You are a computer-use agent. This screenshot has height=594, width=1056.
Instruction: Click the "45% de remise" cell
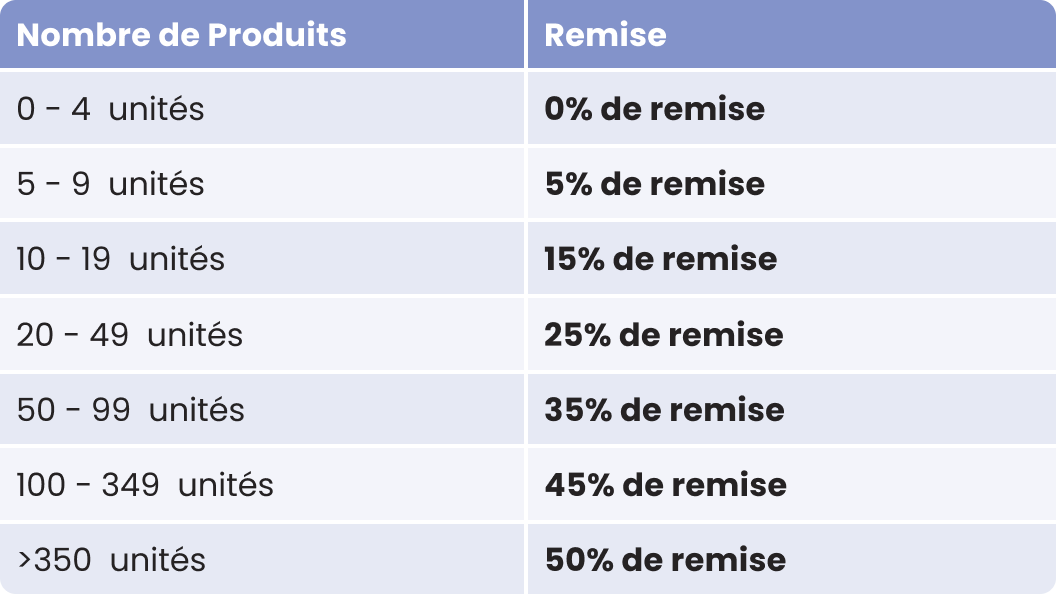click(665, 485)
